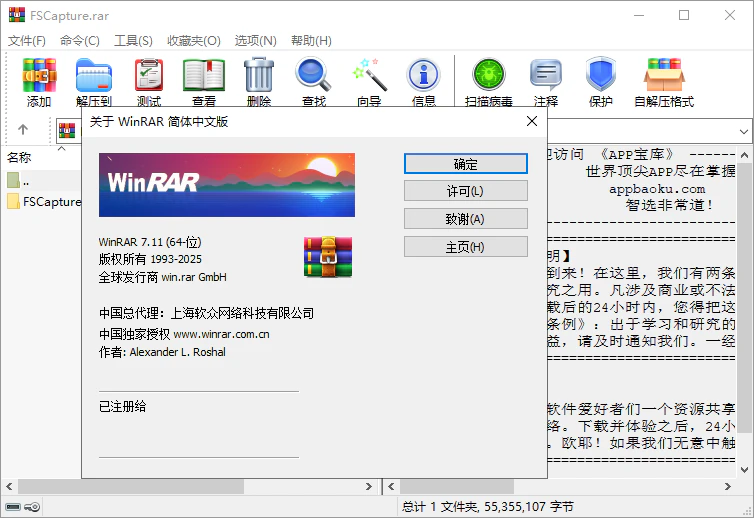Click the "已注册给" registration text
Image resolution: width=754 pixels, height=518 pixels.
tap(123, 406)
